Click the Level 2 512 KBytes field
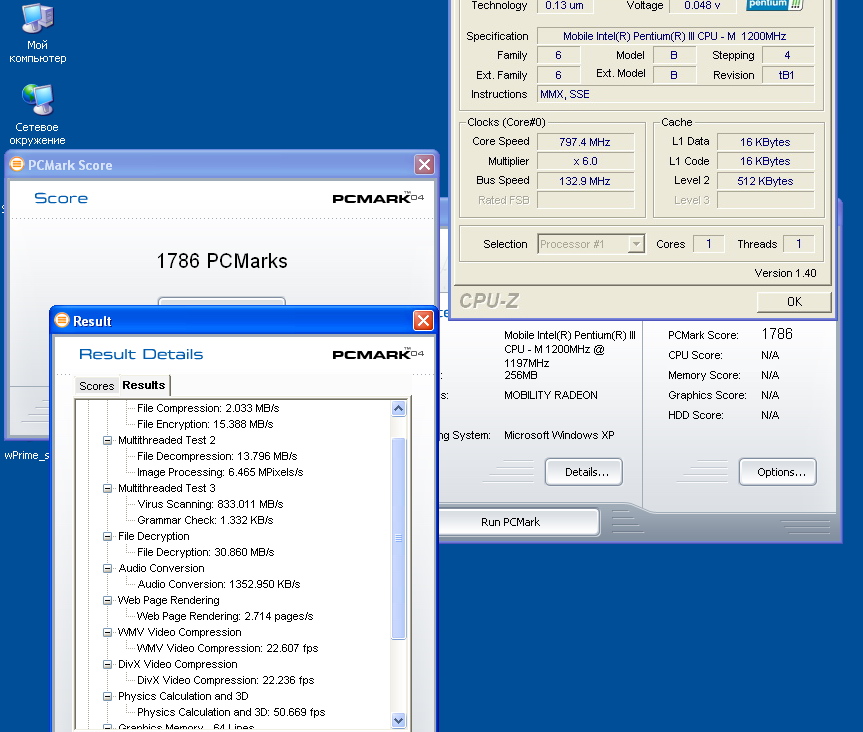 point(765,181)
